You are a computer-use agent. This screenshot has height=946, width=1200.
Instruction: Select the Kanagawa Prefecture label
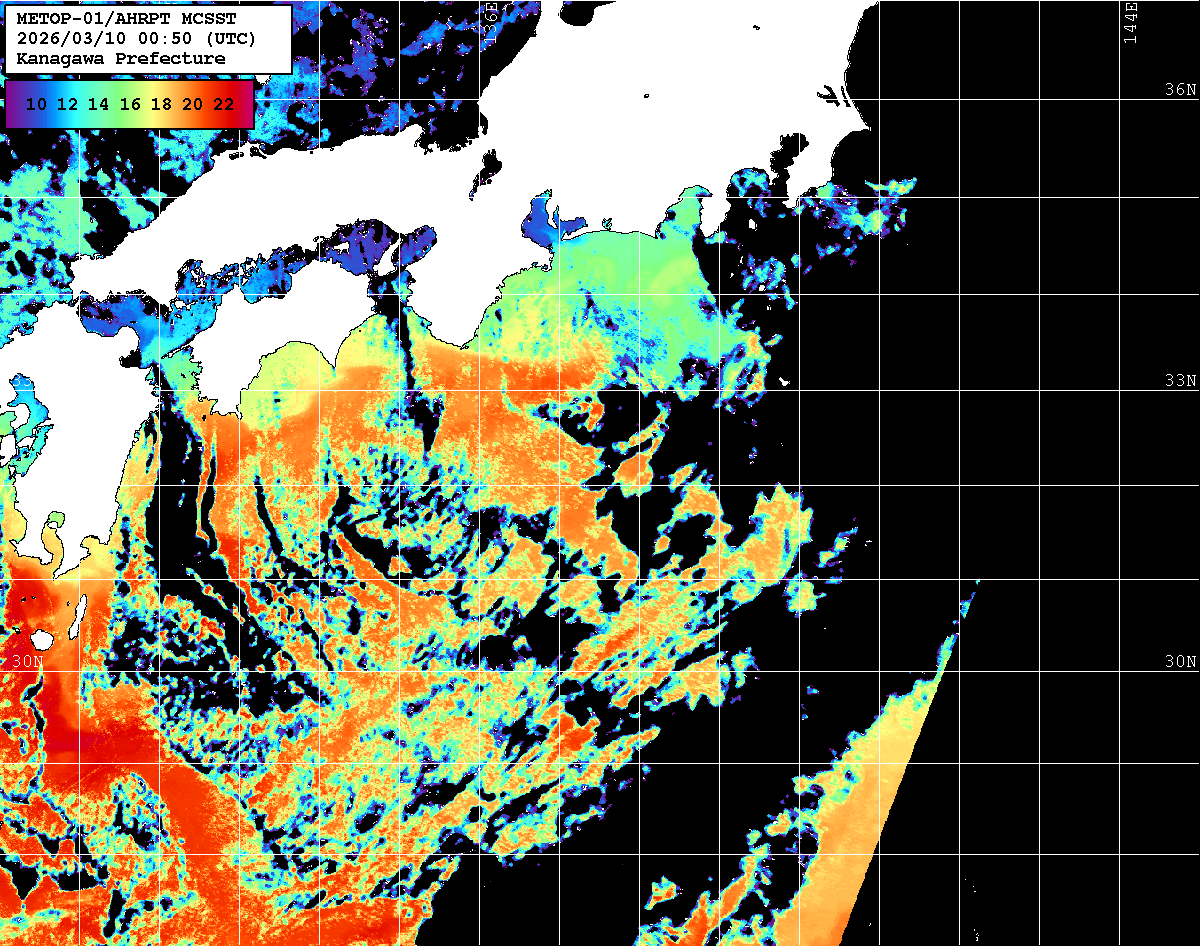coord(121,59)
